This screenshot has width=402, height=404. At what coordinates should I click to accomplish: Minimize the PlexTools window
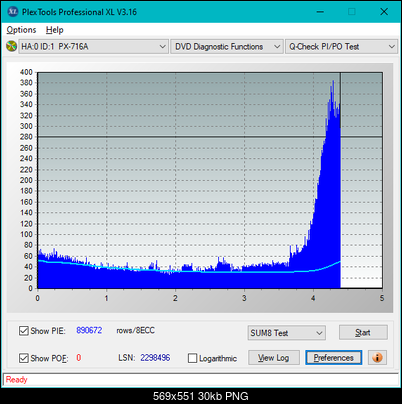[x=320, y=12]
